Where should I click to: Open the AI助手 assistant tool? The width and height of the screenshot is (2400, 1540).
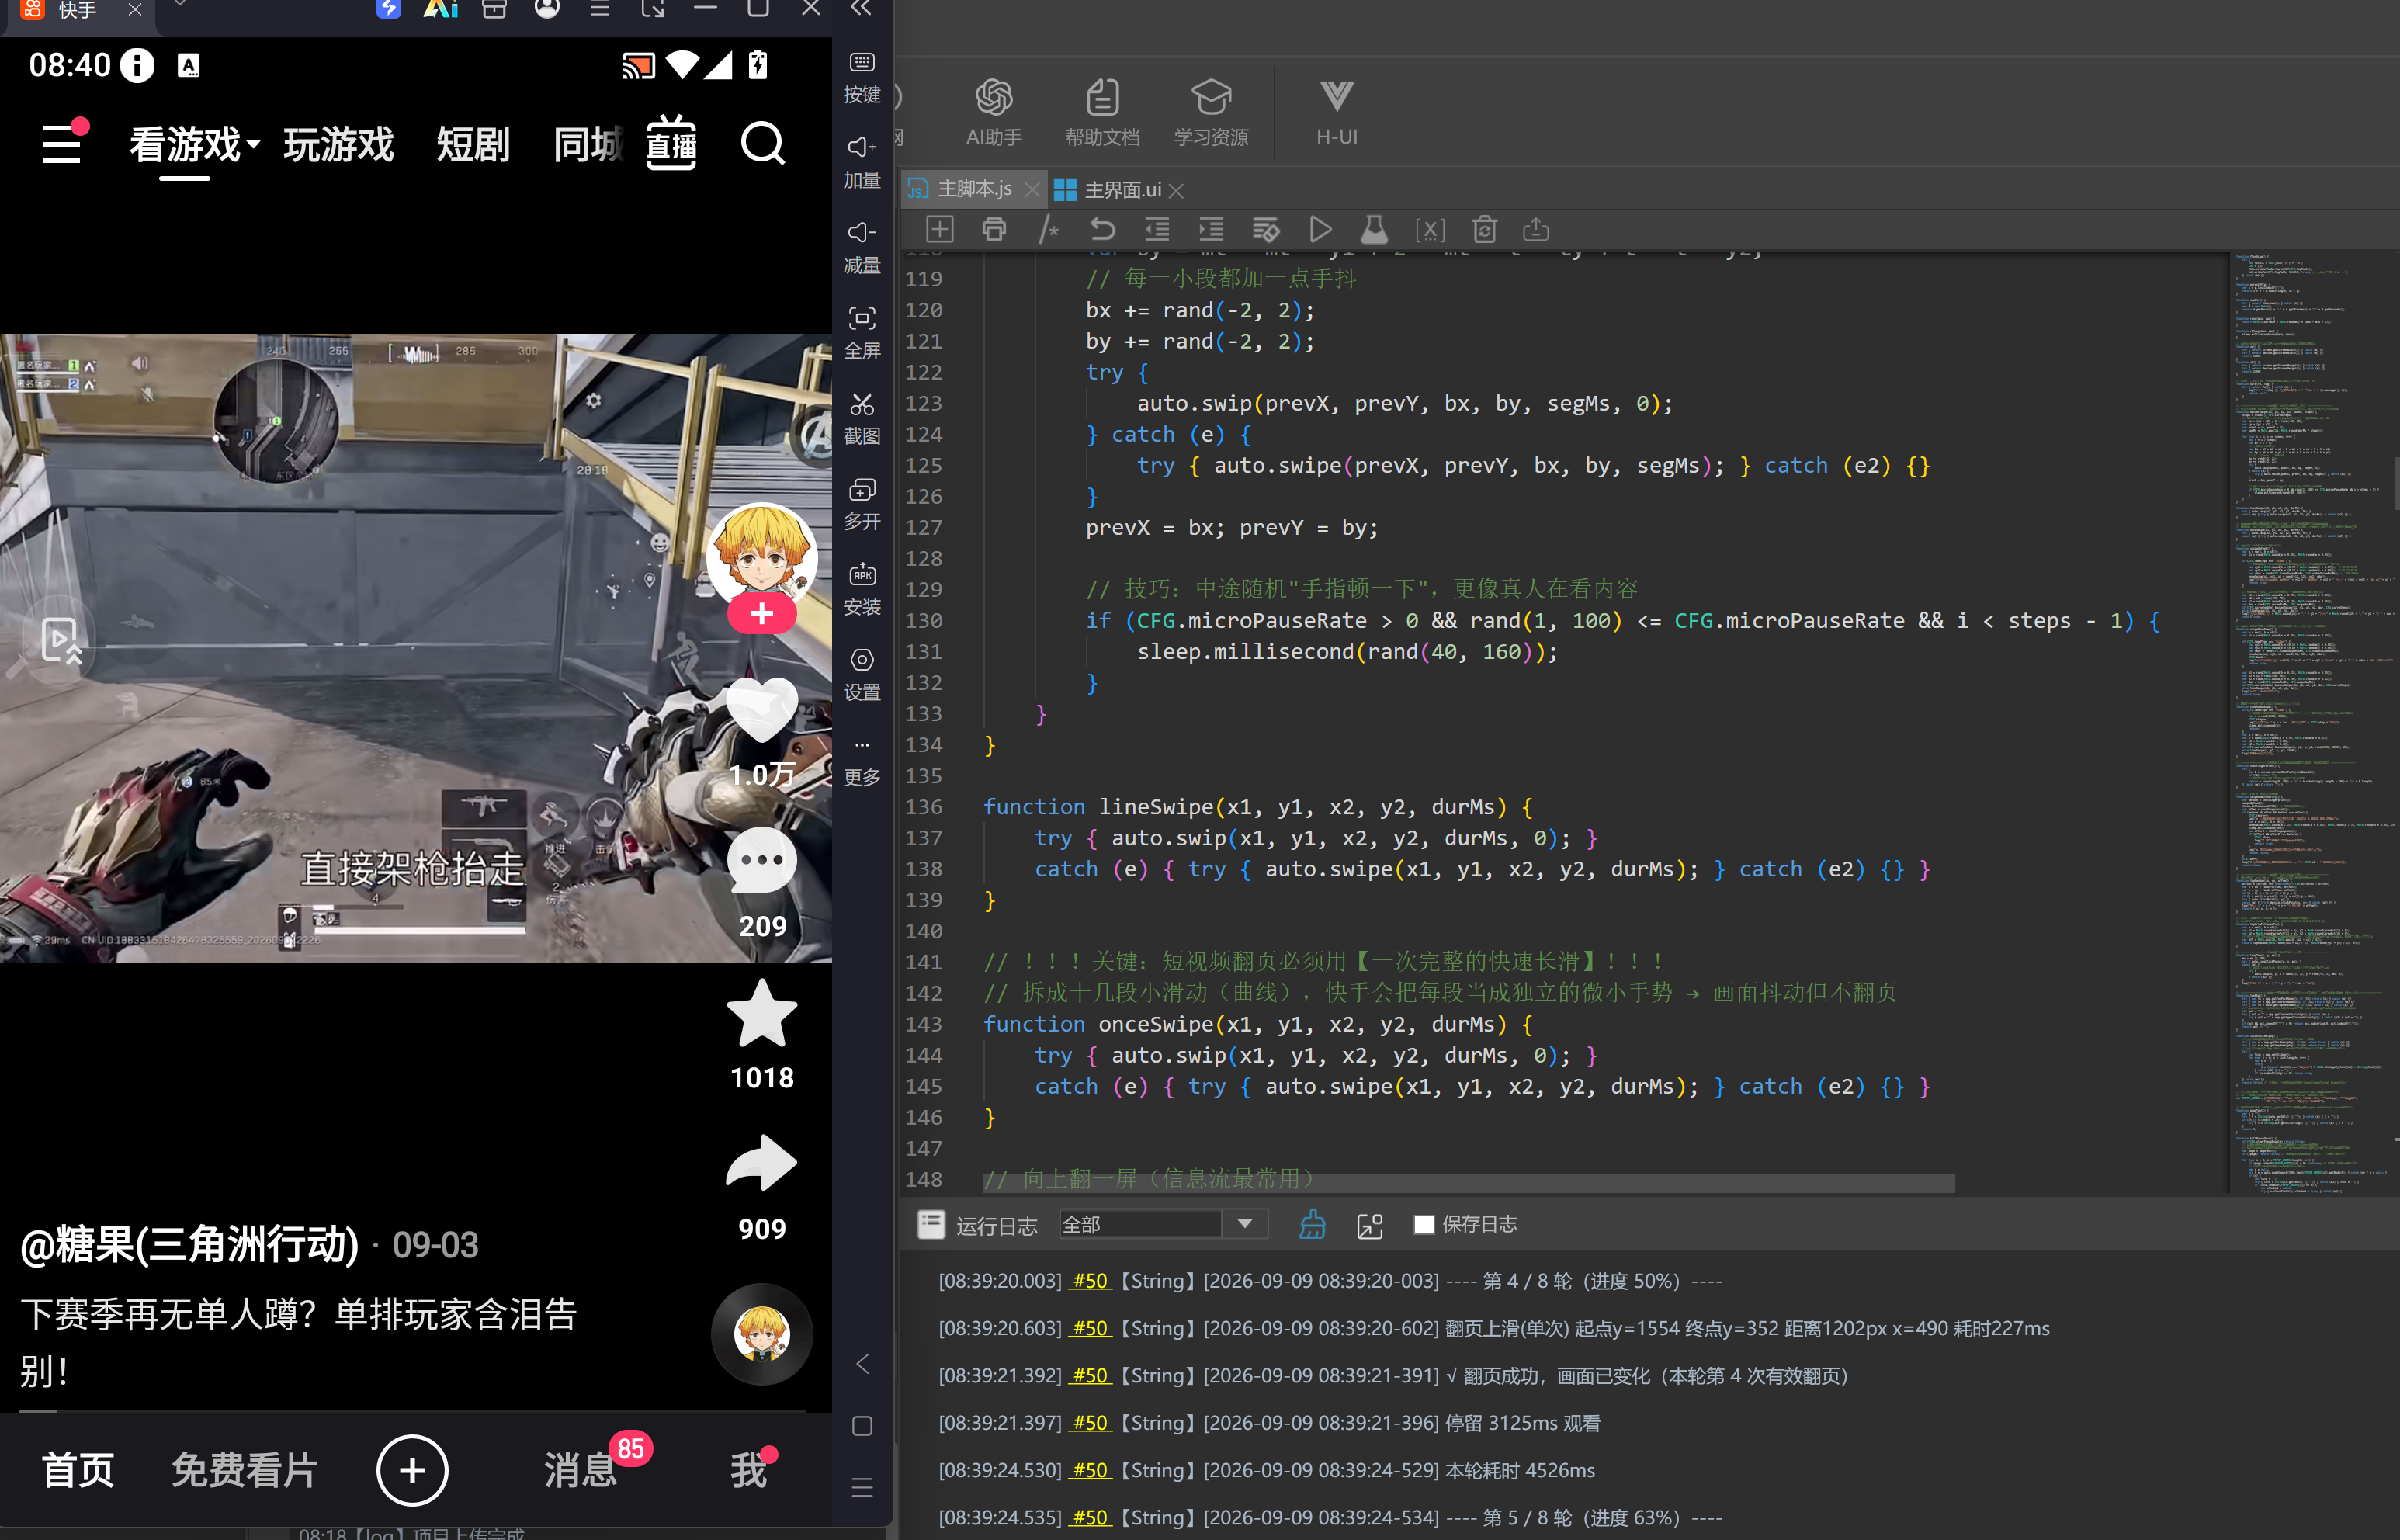(993, 112)
